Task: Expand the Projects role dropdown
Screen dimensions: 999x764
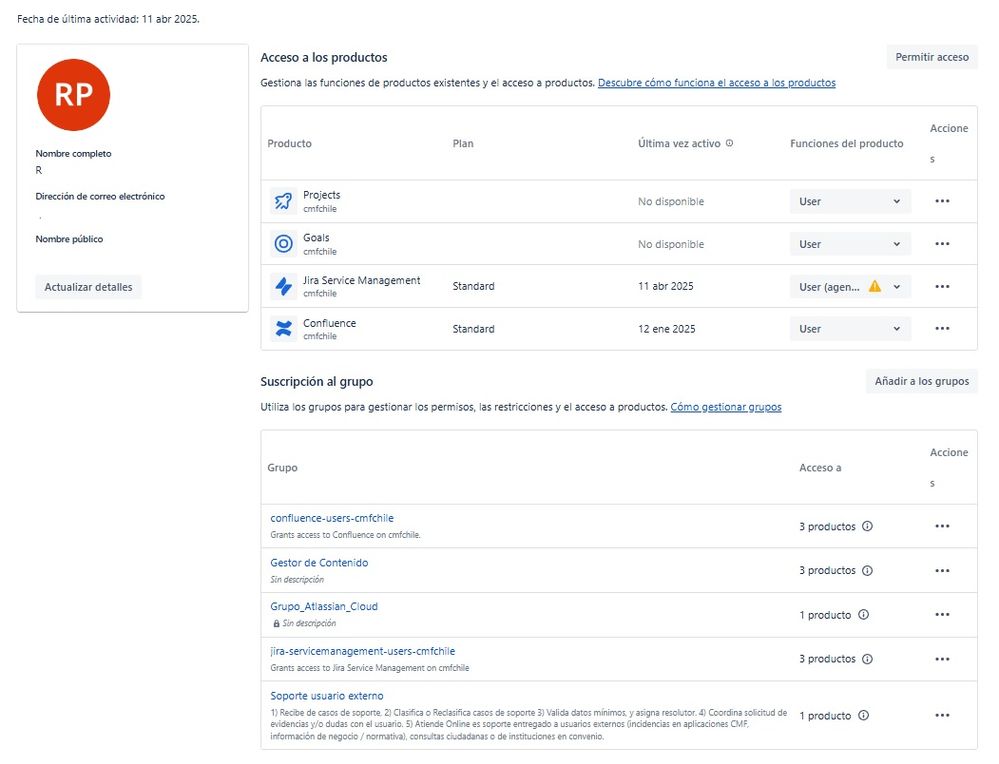Action: [850, 202]
